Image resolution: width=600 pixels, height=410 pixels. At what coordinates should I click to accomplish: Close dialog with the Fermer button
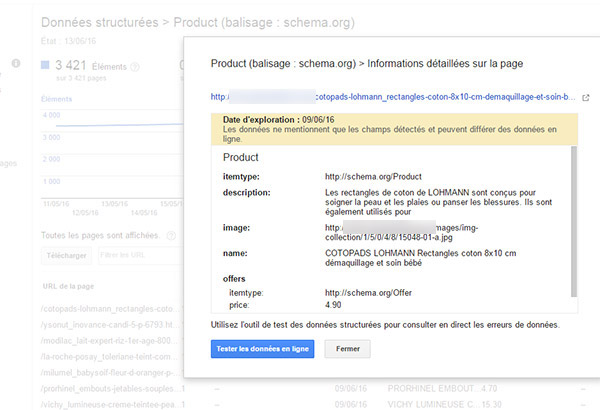[x=347, y=349]
